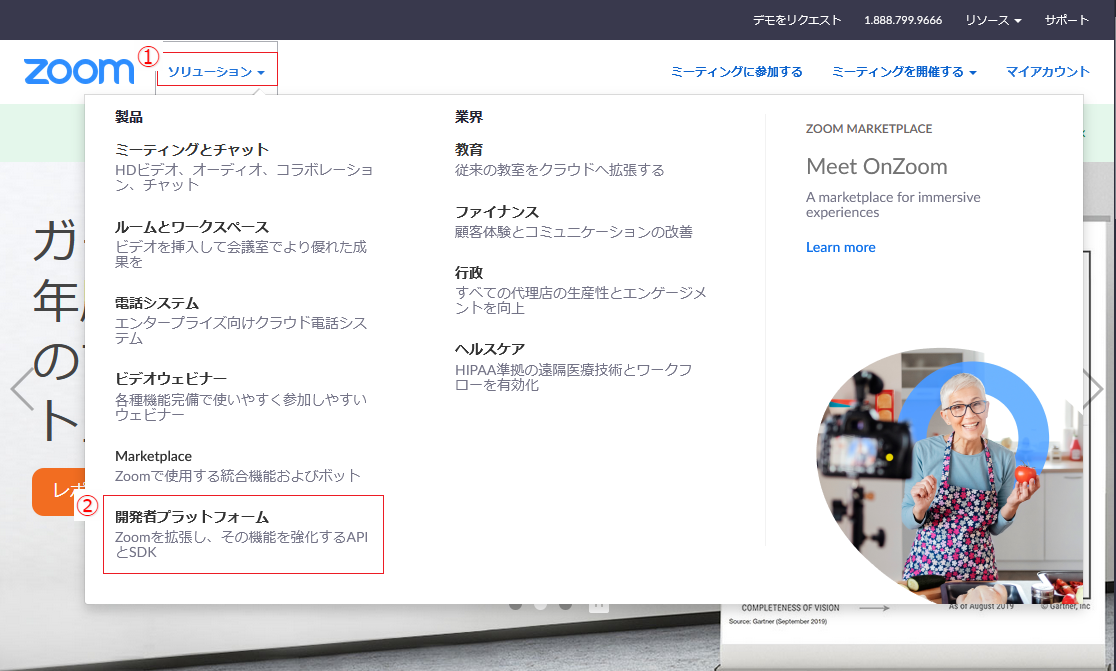Open マイアカウント
Image resolution: width=1116 pixels, height=671 pixels.
coord(1047,72)
